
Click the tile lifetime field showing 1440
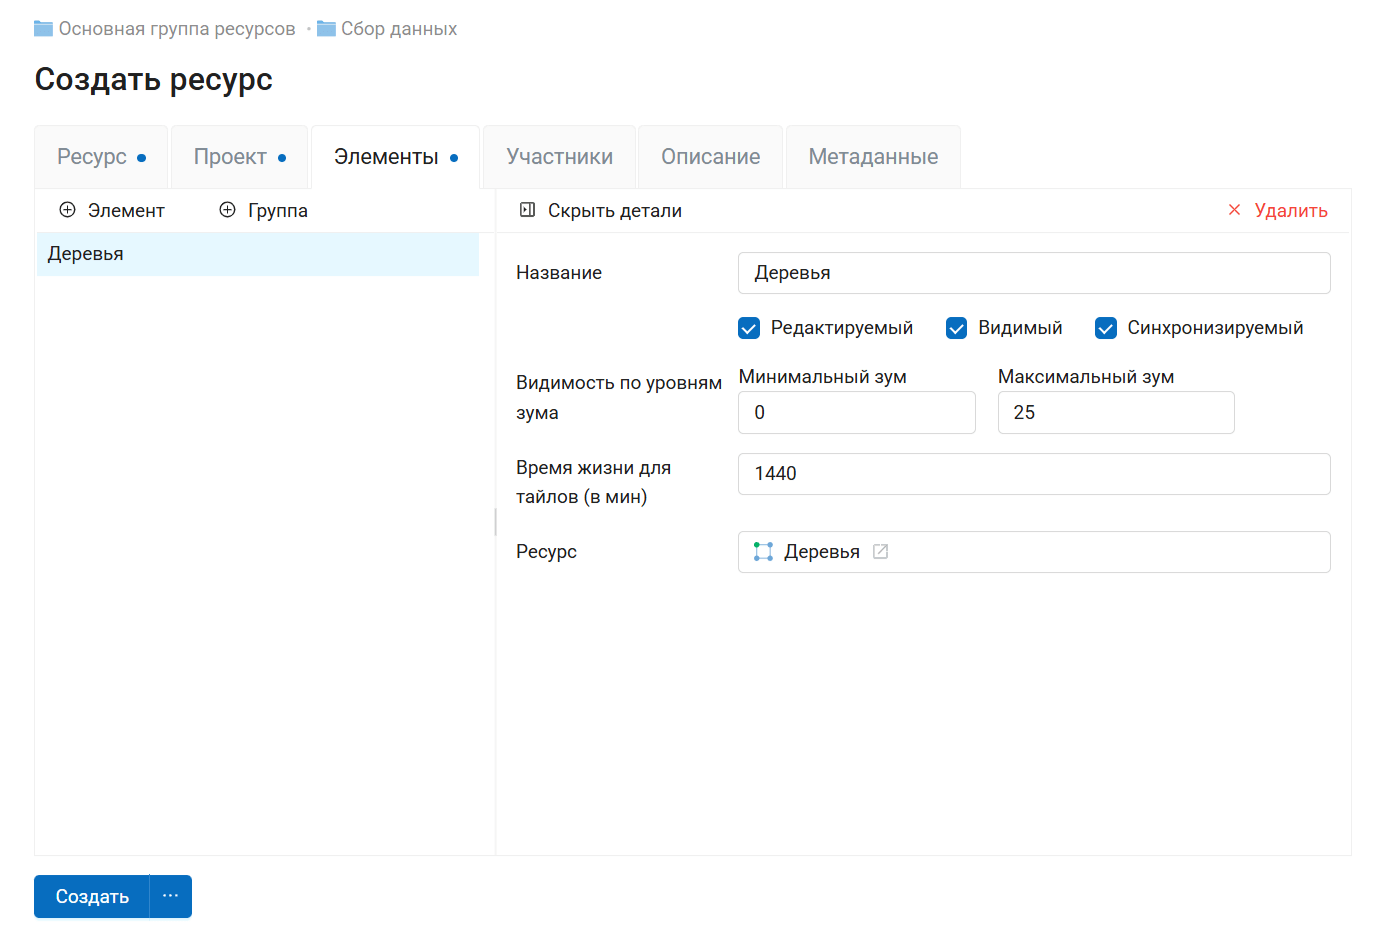[1034, 473]
